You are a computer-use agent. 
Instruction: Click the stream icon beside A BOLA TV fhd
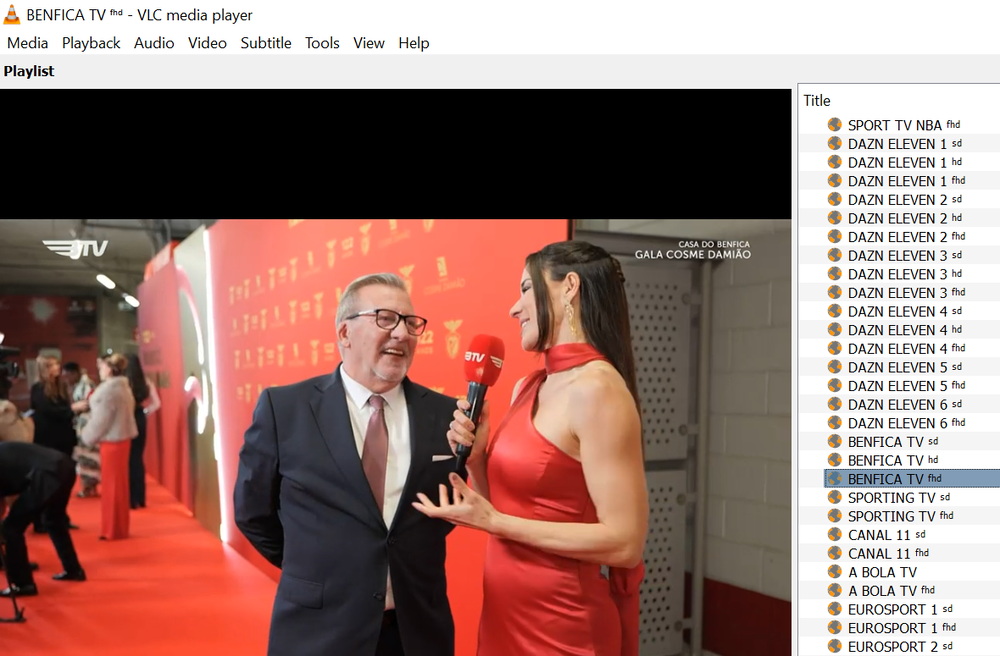pyautogui.click(x=834, y=590)
